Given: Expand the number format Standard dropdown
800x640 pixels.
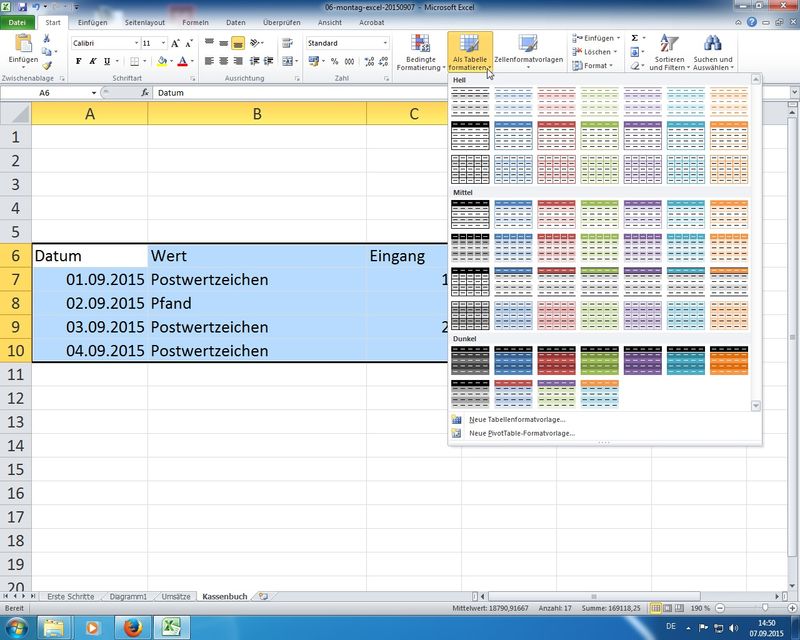Looking at the screenshot, I should [x=385, y=44].
